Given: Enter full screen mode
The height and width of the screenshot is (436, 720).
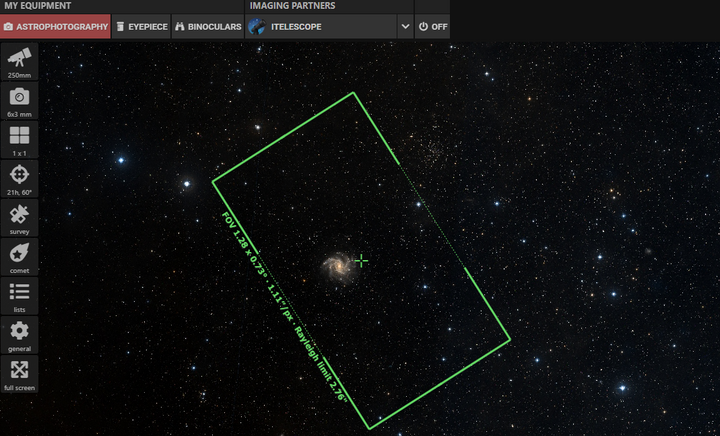Looking at the screenshot, I should (19, 374).
